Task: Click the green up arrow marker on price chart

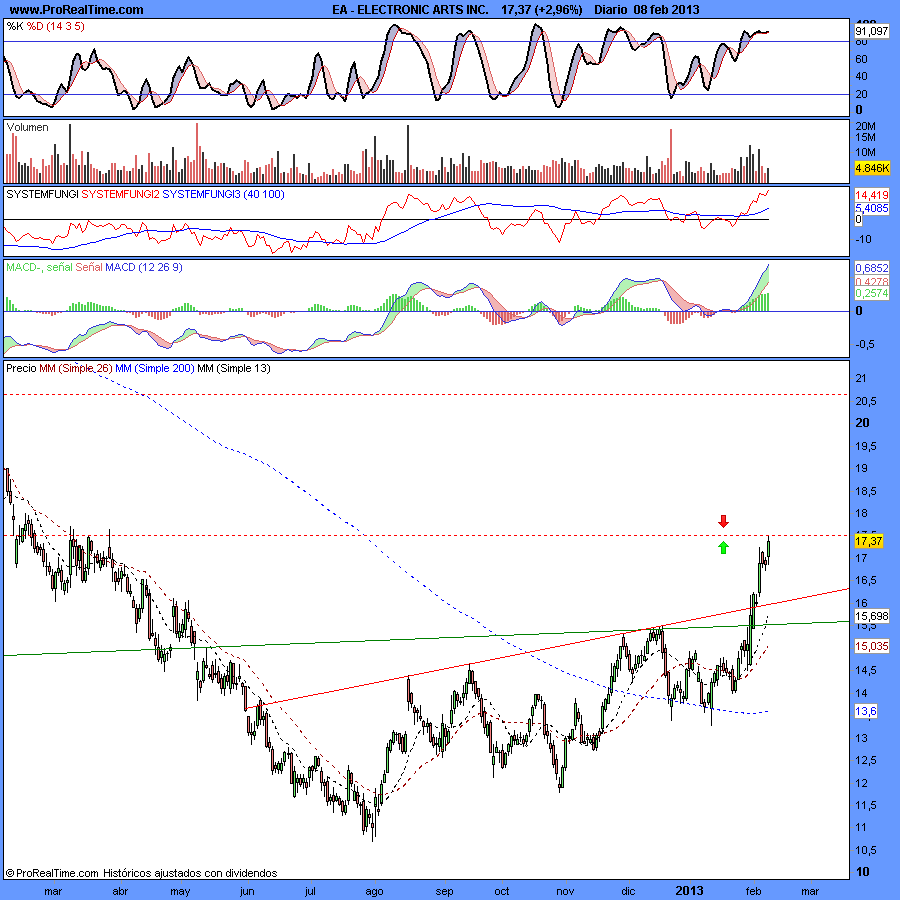Action: point(723,547)
